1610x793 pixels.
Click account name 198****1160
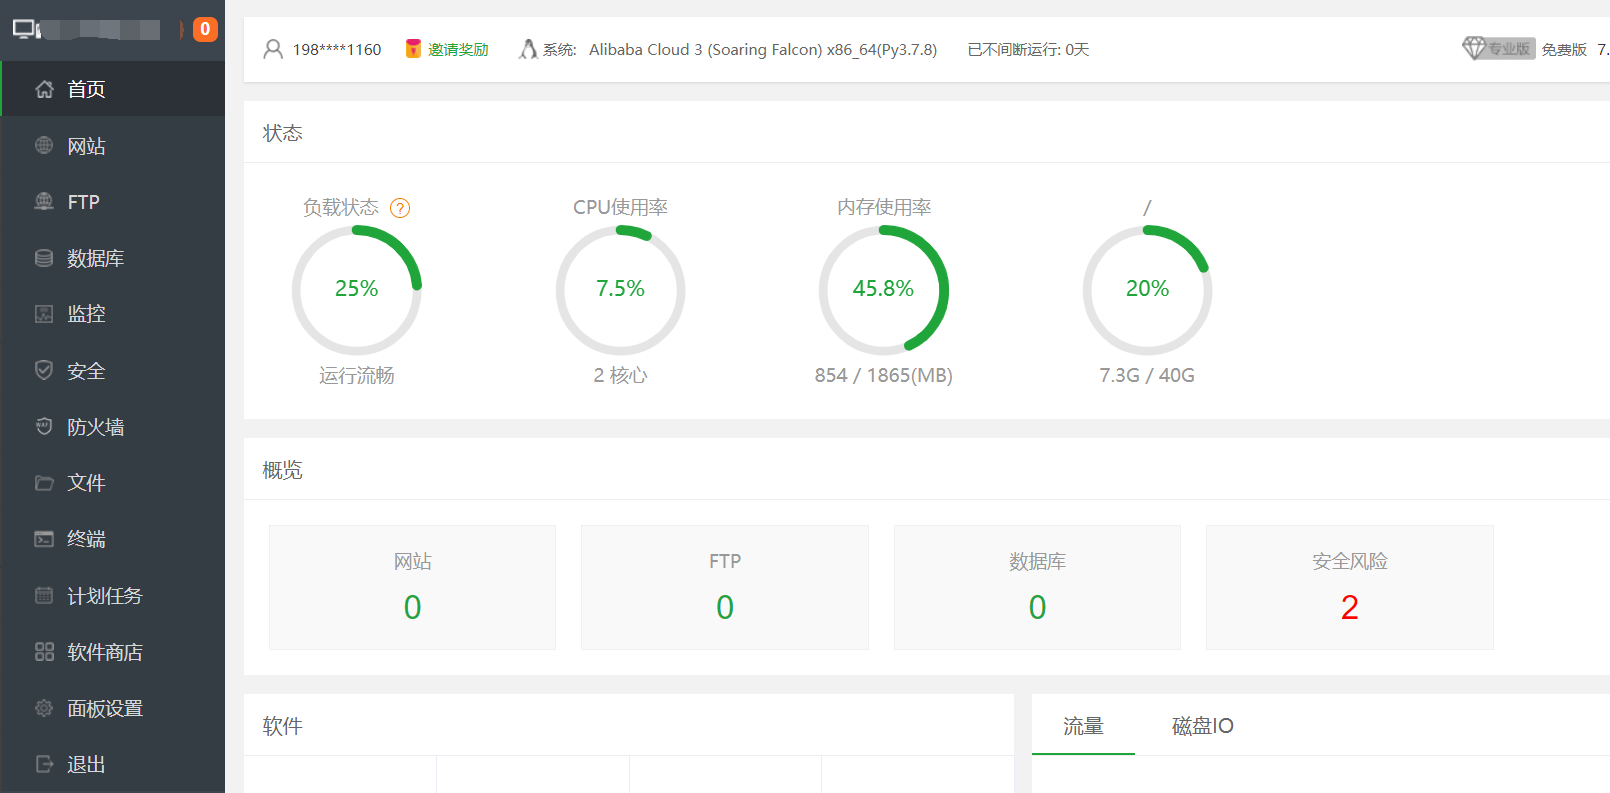click(337, 50)
